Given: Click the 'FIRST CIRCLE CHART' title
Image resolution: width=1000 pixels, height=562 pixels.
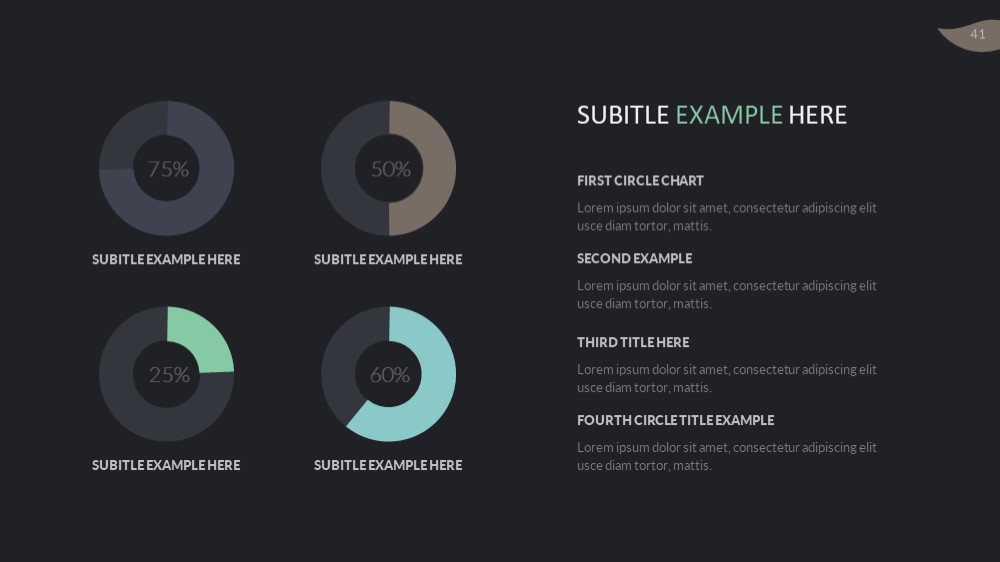Looking at the screenshot, I should point(640,181).
